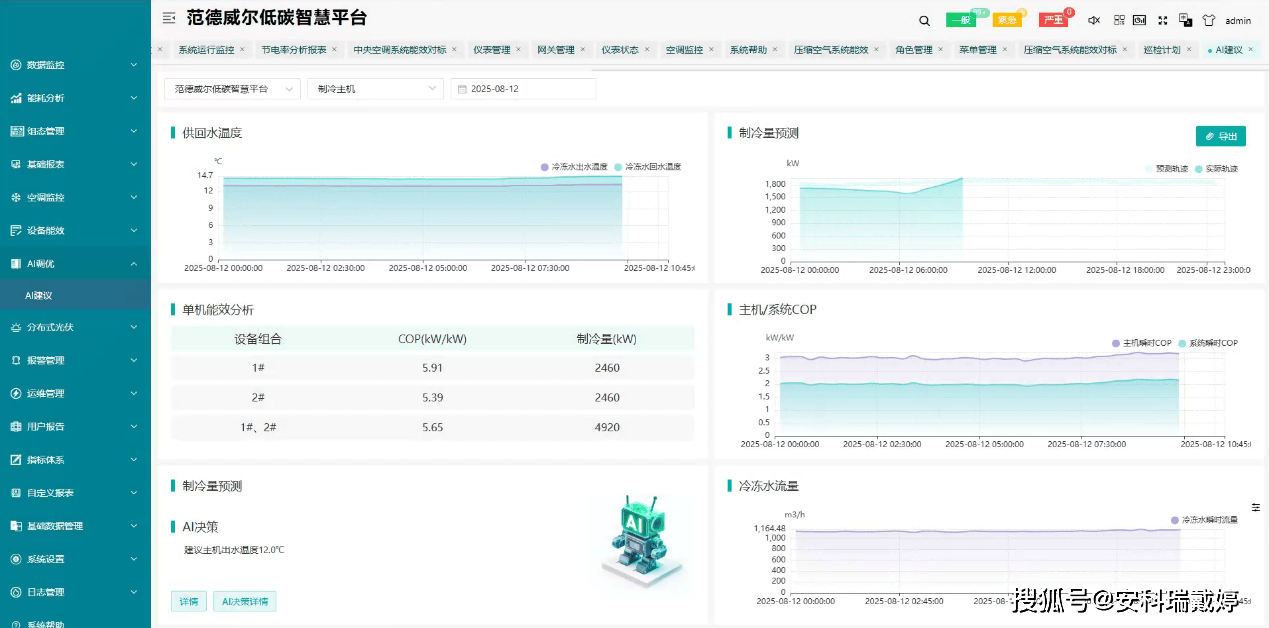This screenshot has height=628, width=1269.
Task: Click the AI决策详情 button
Action: click(x=244, y=601)
